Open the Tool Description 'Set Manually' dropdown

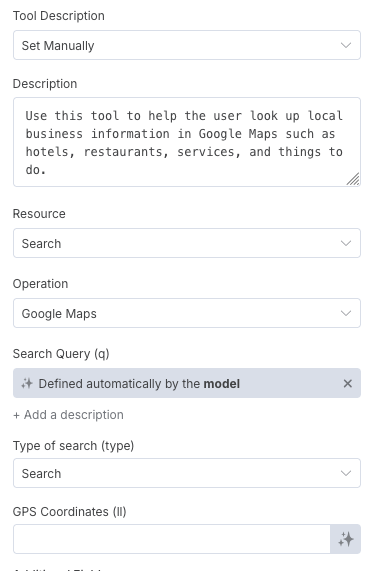[187, 45]
